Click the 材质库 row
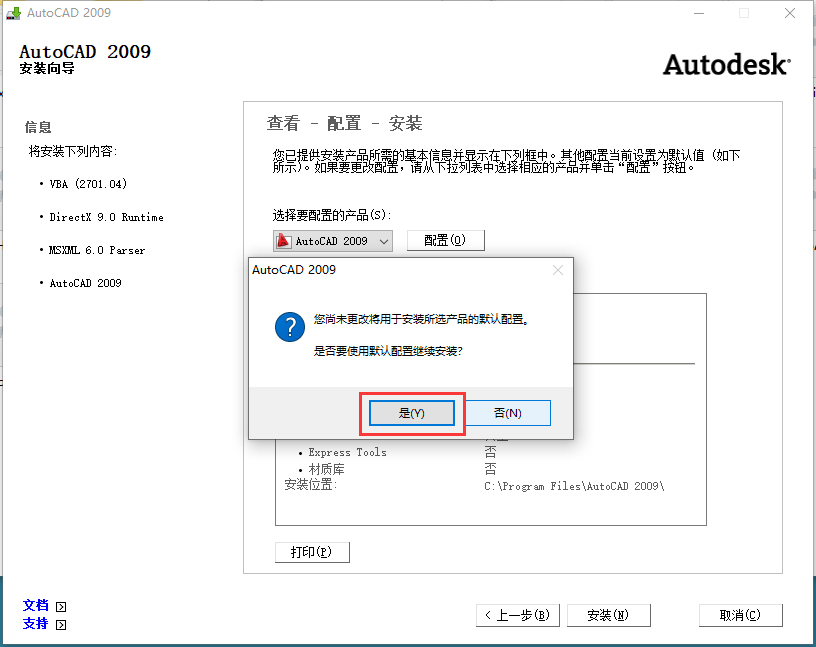 pyautogui.click(x=326, y=470)
